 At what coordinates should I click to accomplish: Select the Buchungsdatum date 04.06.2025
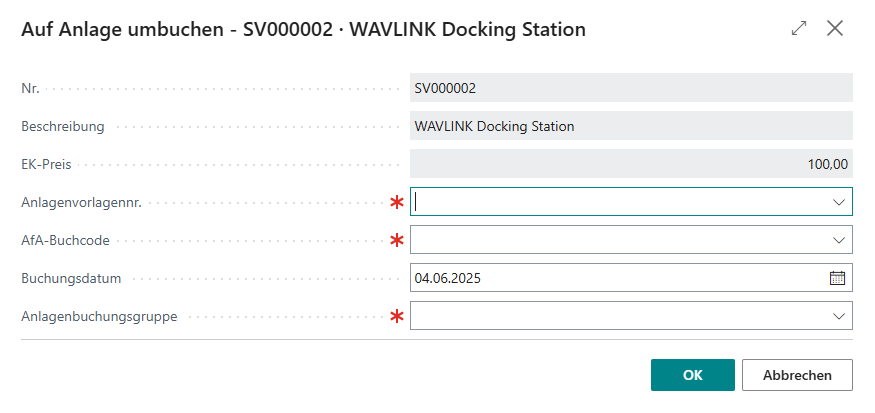448,278
